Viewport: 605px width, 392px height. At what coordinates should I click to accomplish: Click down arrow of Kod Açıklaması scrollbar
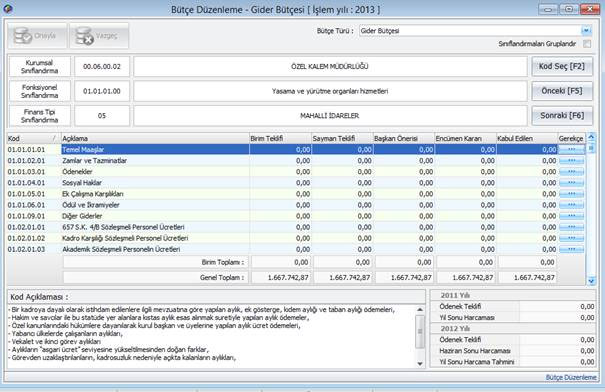coord(420,363)
